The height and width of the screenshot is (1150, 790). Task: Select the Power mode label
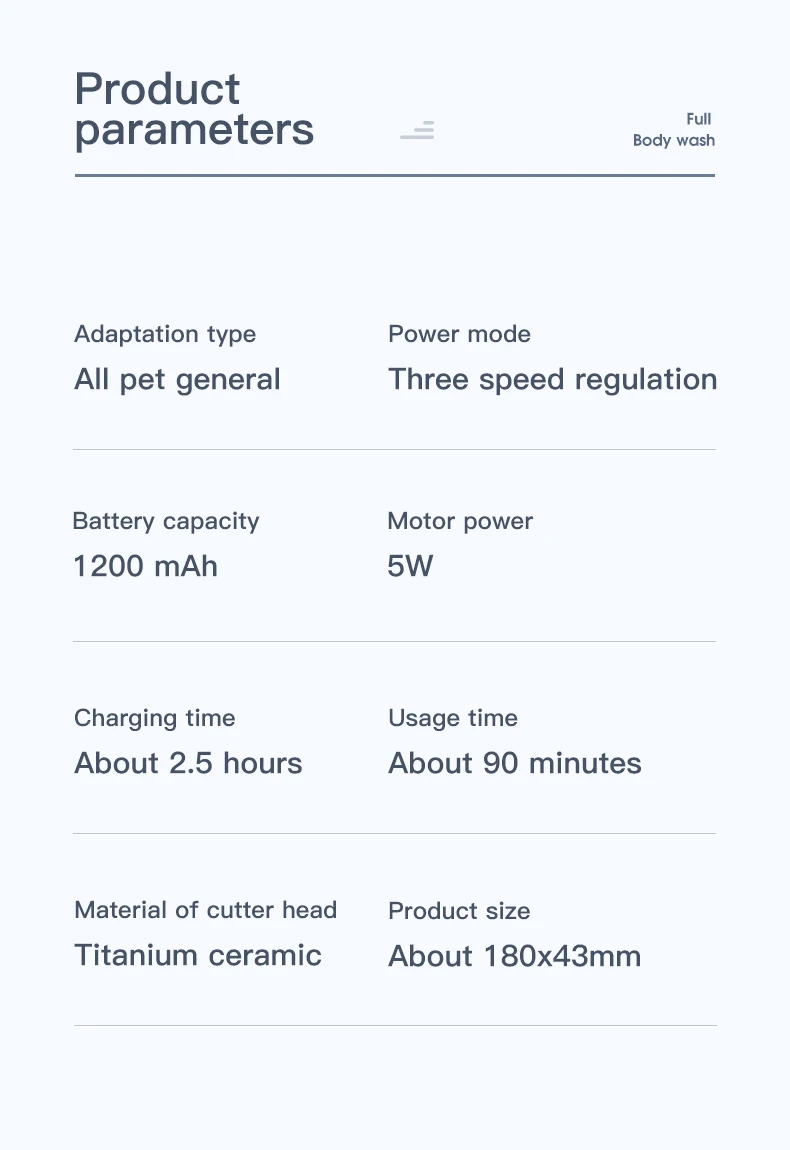459,334
